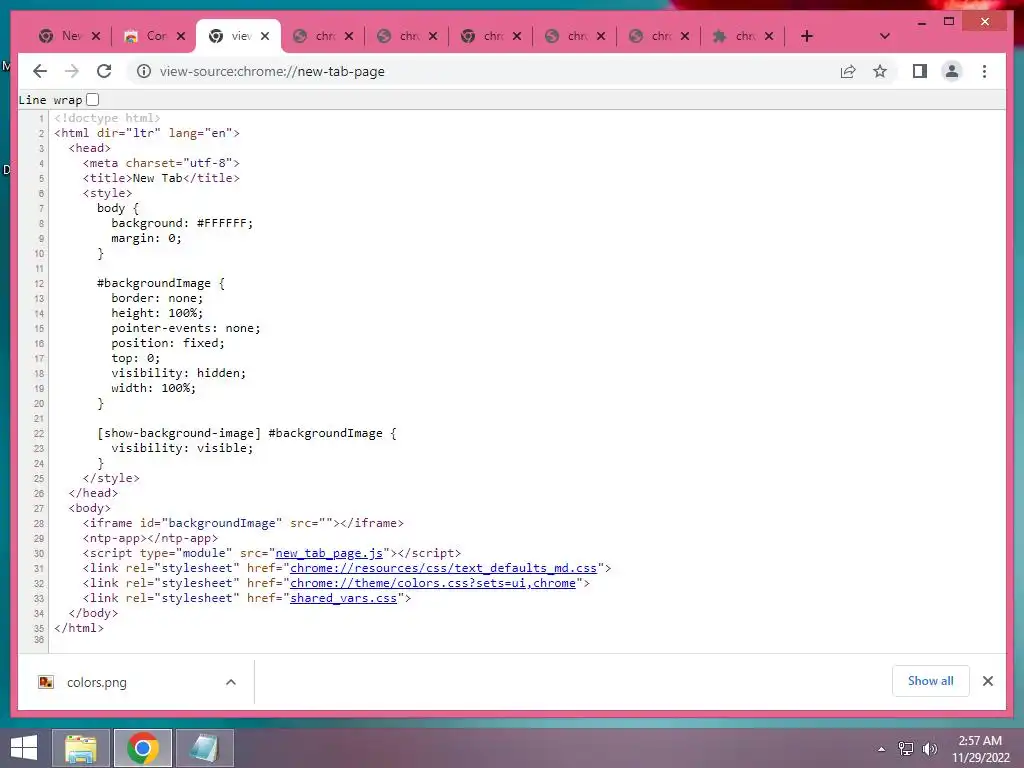The image size is (1024, 768).
Task: Open Chrome's three-dot menu
Action: pos(984,71)
